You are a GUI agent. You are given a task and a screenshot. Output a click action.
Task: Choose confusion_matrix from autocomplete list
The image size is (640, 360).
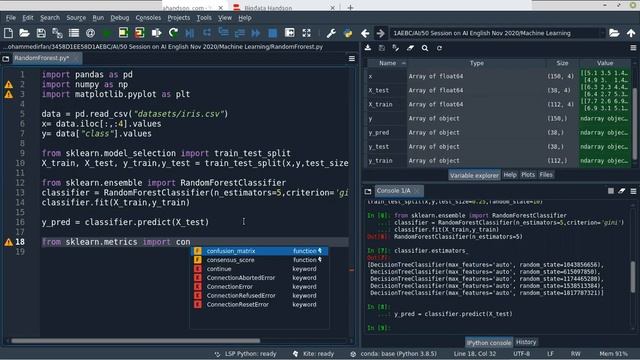click(x=260, y=251)
